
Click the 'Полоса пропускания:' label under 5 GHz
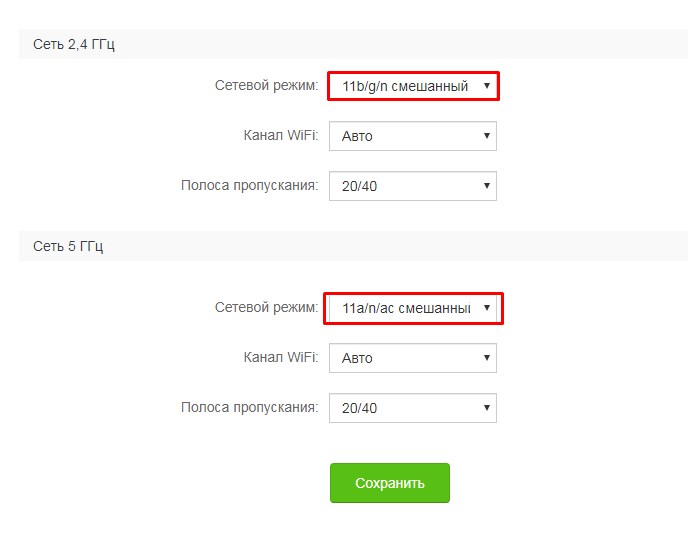pyautogui.click(x=249, y=407)
